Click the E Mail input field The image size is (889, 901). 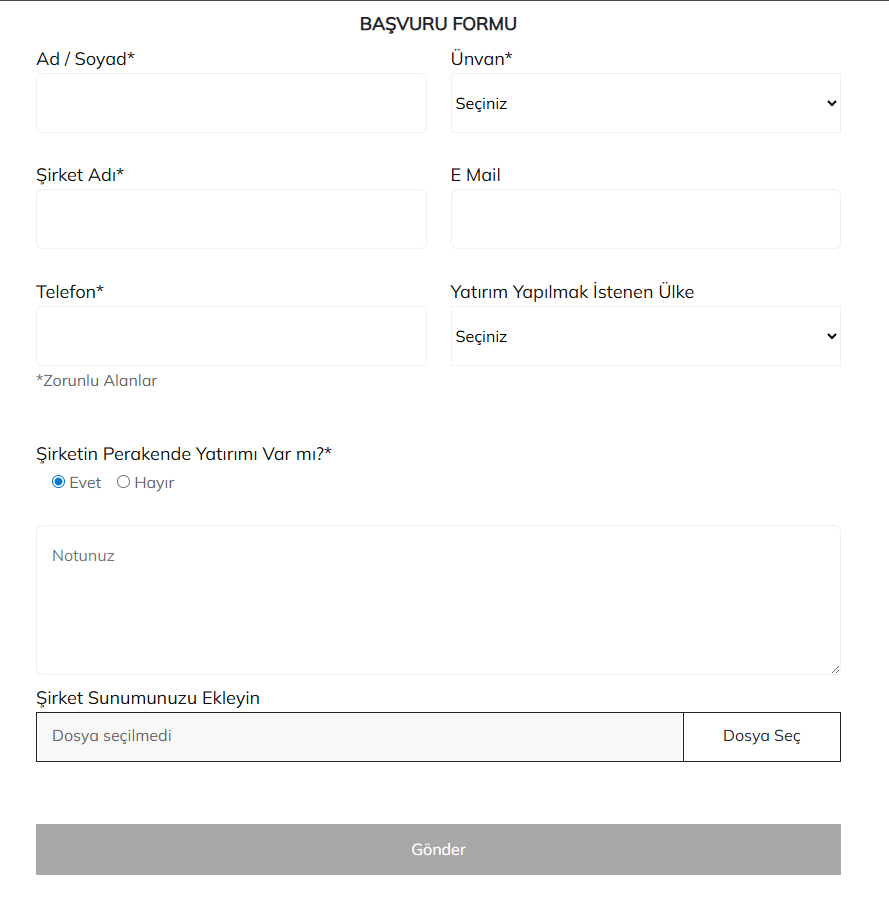point(645,219)
